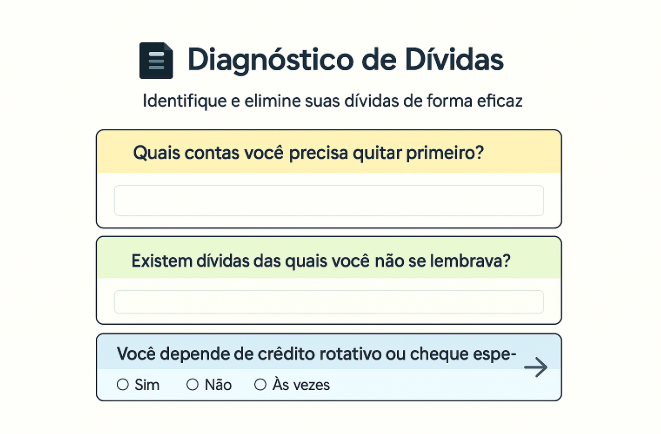661x434 pixels.
Task: Click the empty blue area right of "Às vezes"
Action: [x=430, y=385]
